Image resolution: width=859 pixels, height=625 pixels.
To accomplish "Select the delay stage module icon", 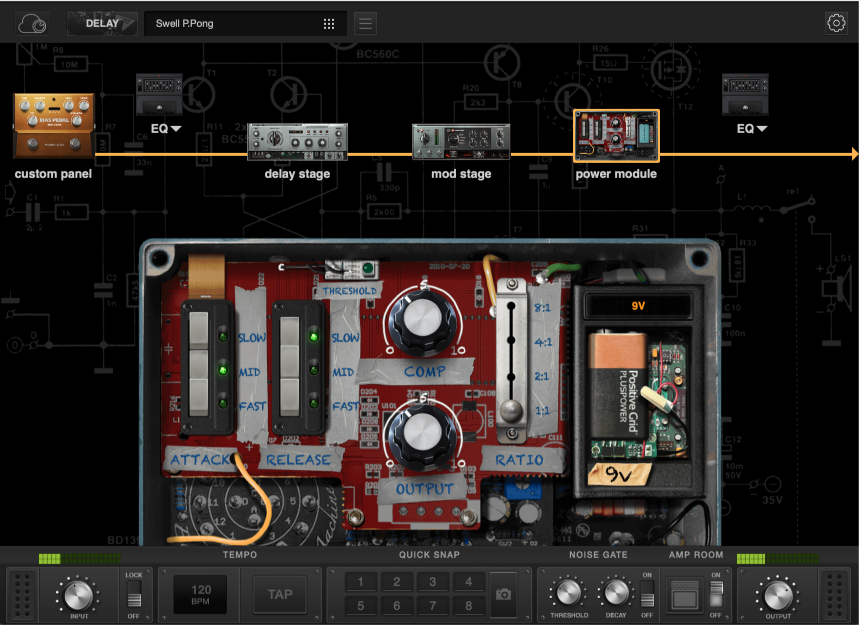I will coord(297,143).
